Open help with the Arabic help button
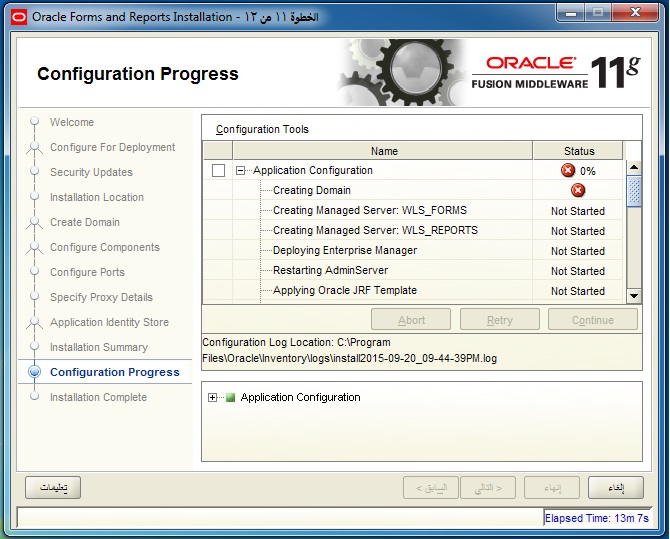The width and height of the screenshot is (670, 539). (53, 487)
